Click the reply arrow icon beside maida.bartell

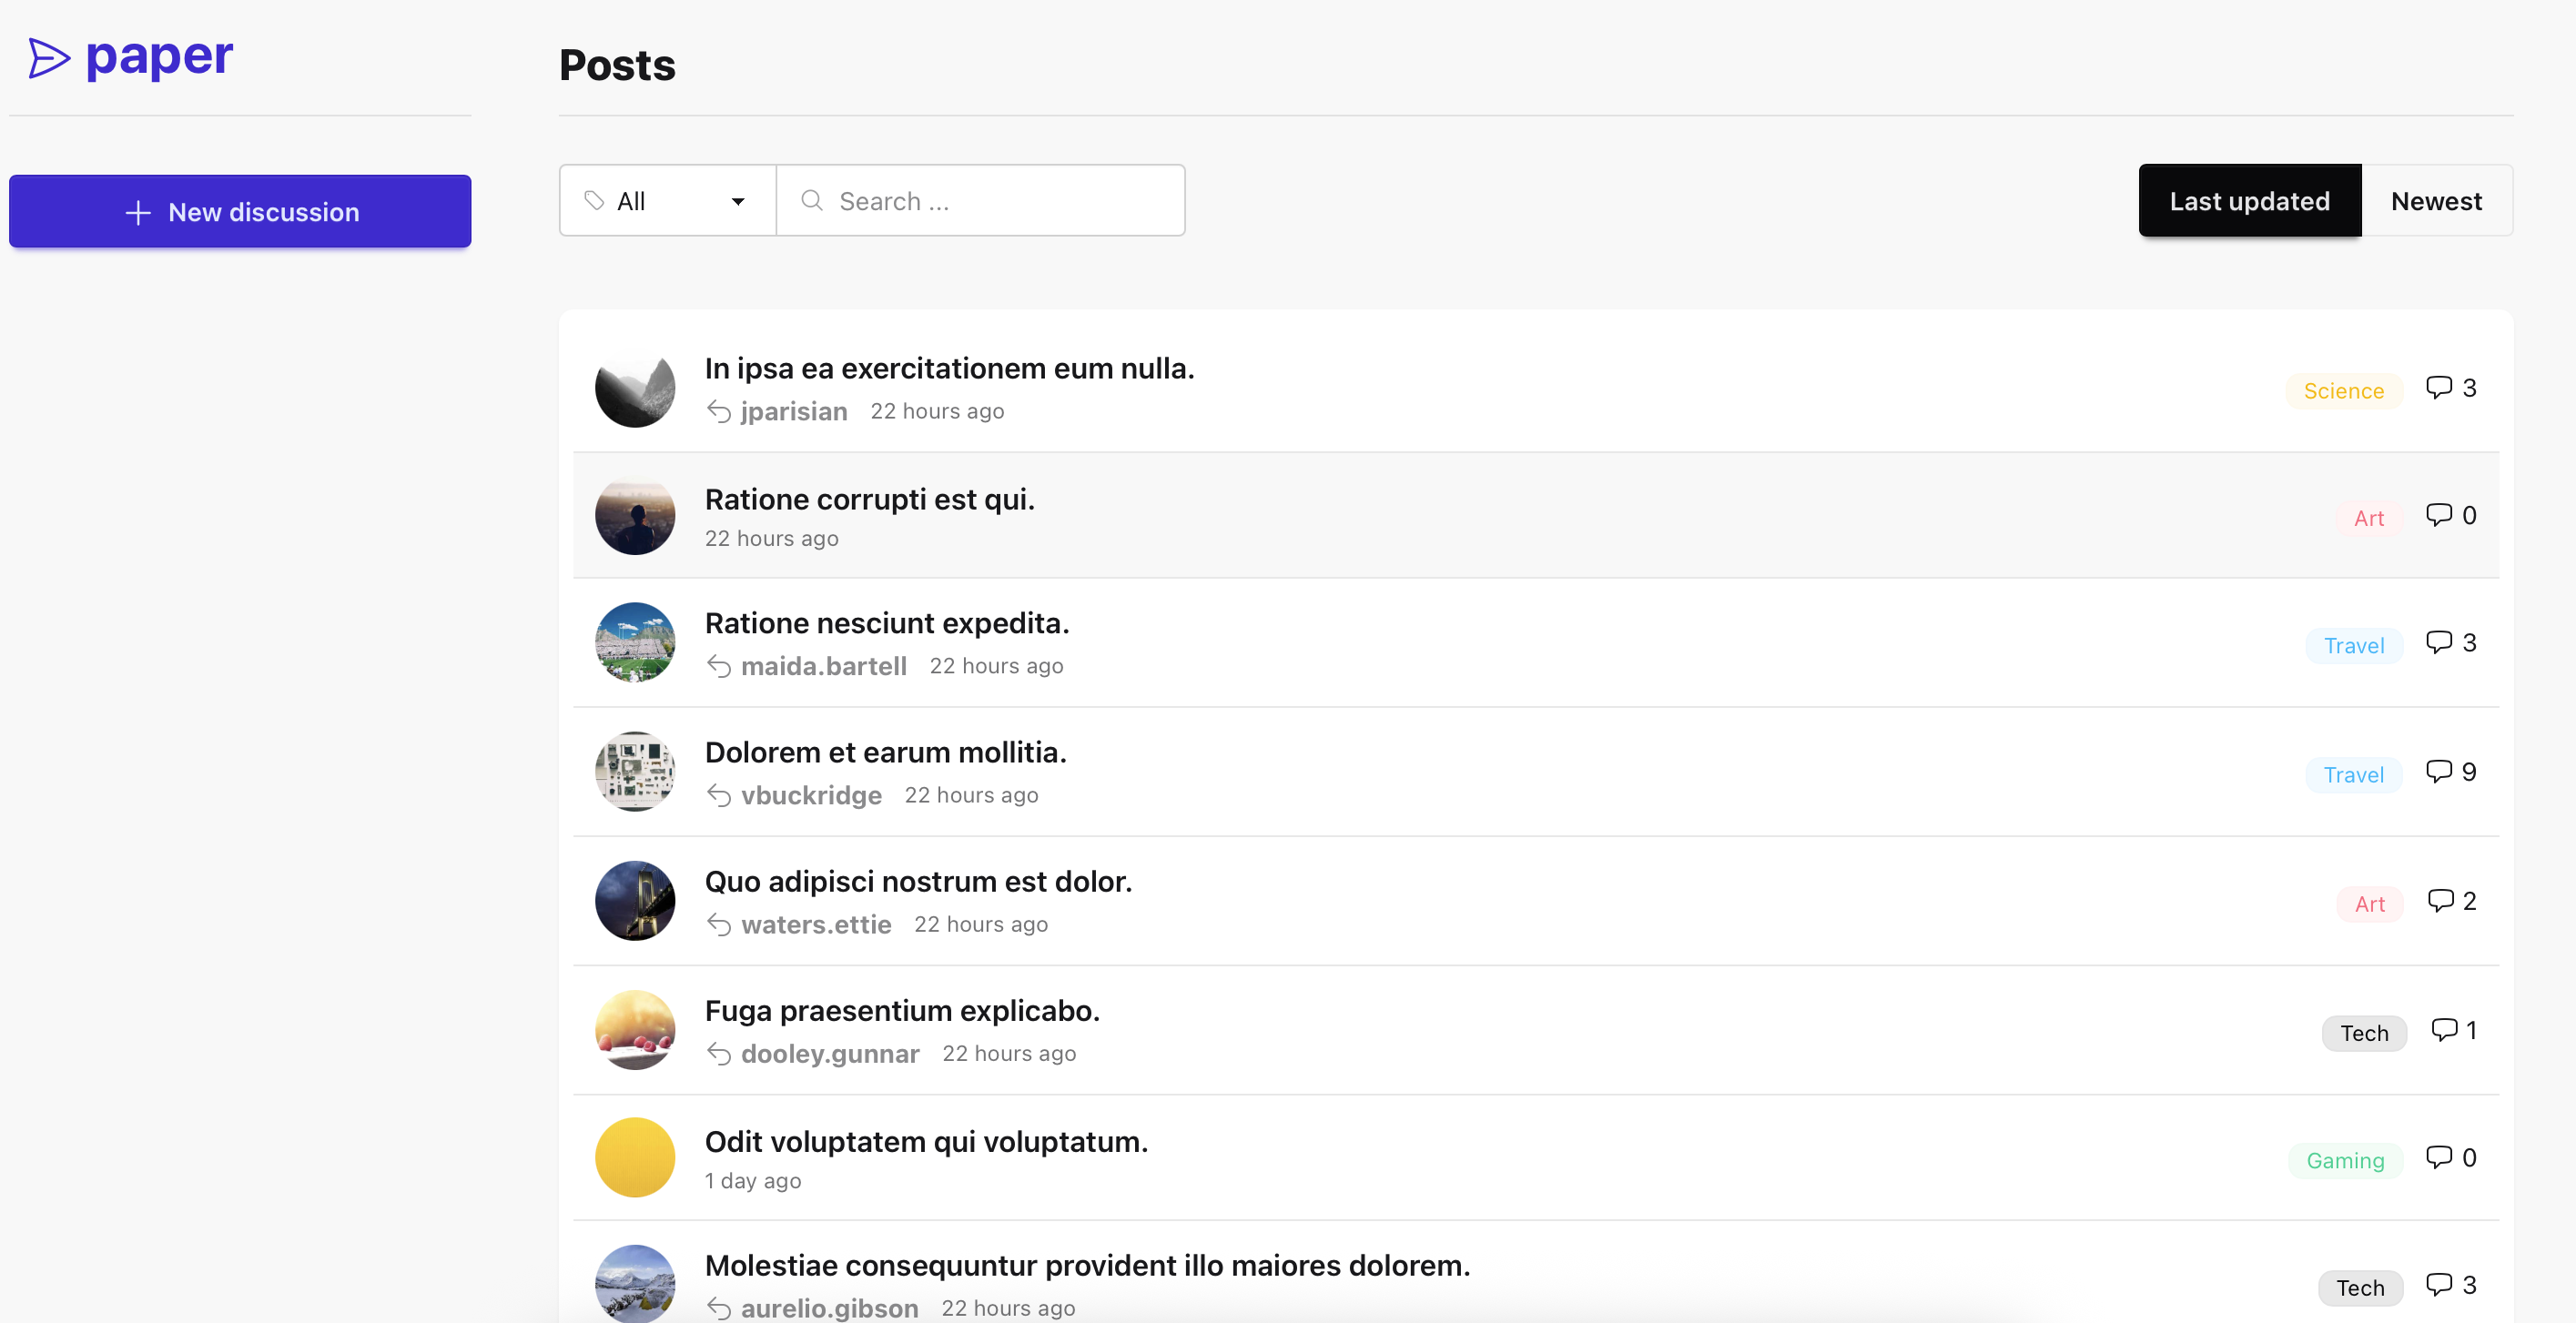click(x=718, y=666)
